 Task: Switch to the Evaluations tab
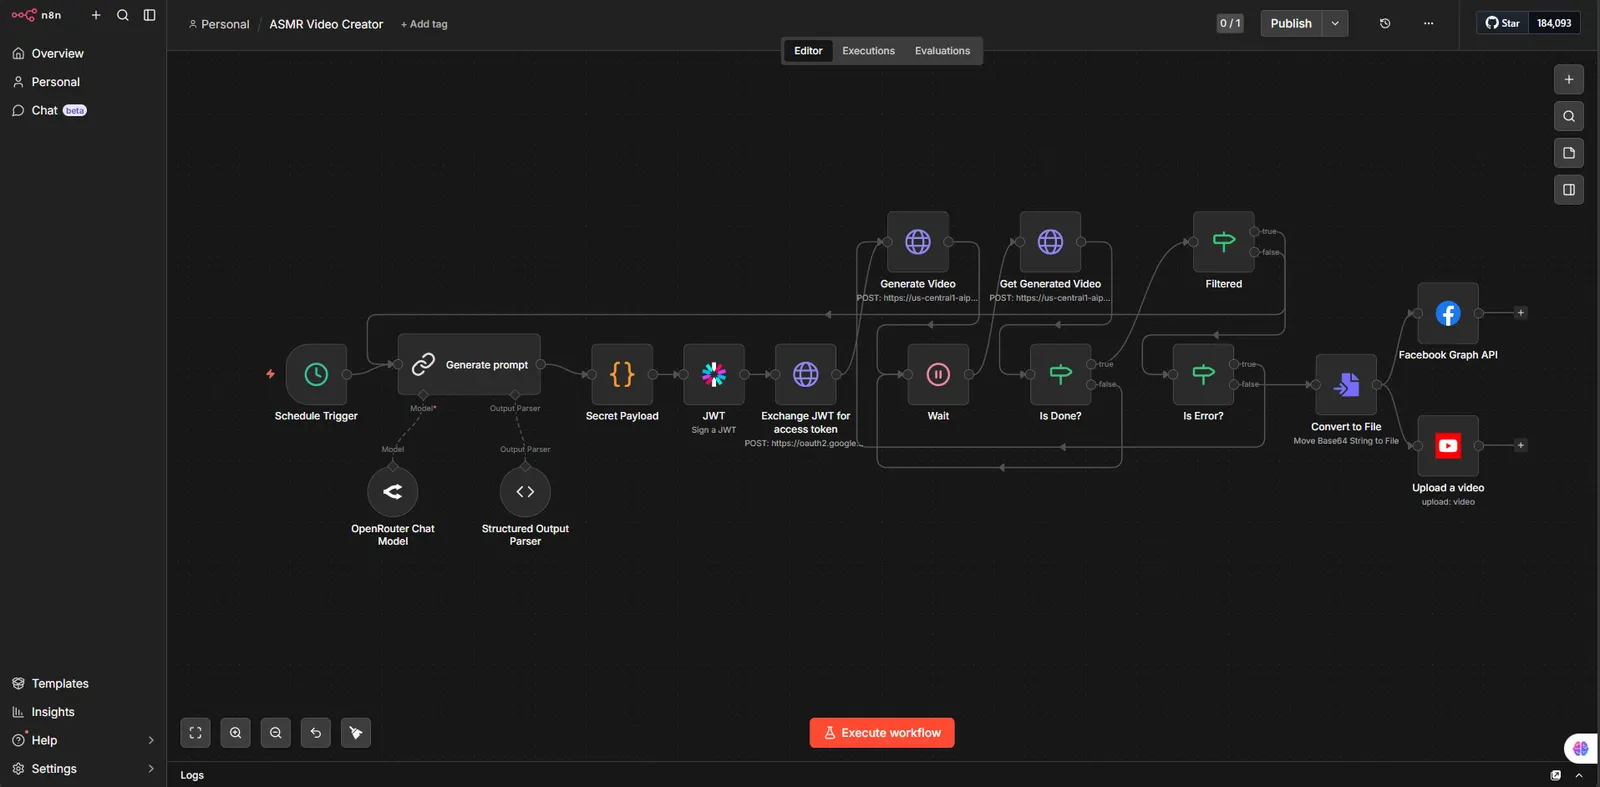pos(942,51)
